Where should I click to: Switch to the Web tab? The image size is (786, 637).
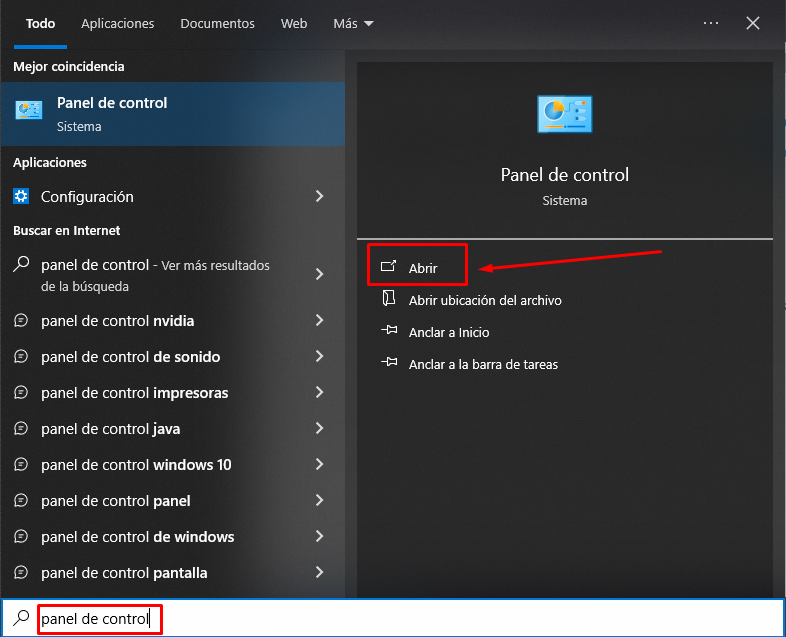coord(294,24)
